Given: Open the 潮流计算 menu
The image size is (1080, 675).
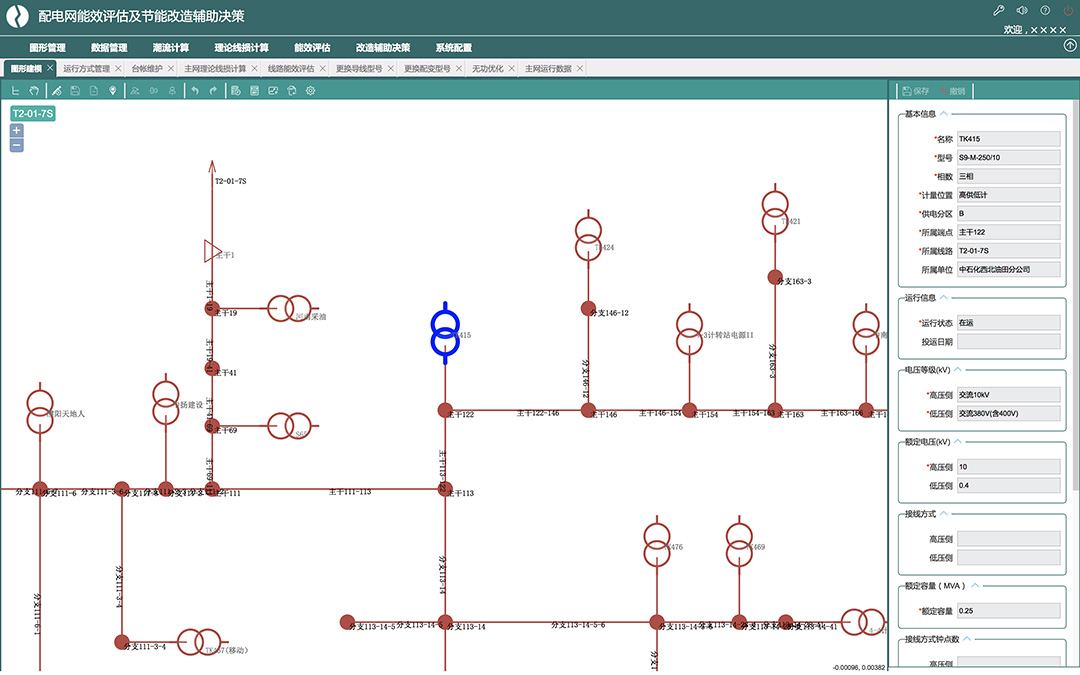Looking at the screenshot, I should [x=171, y=47].
